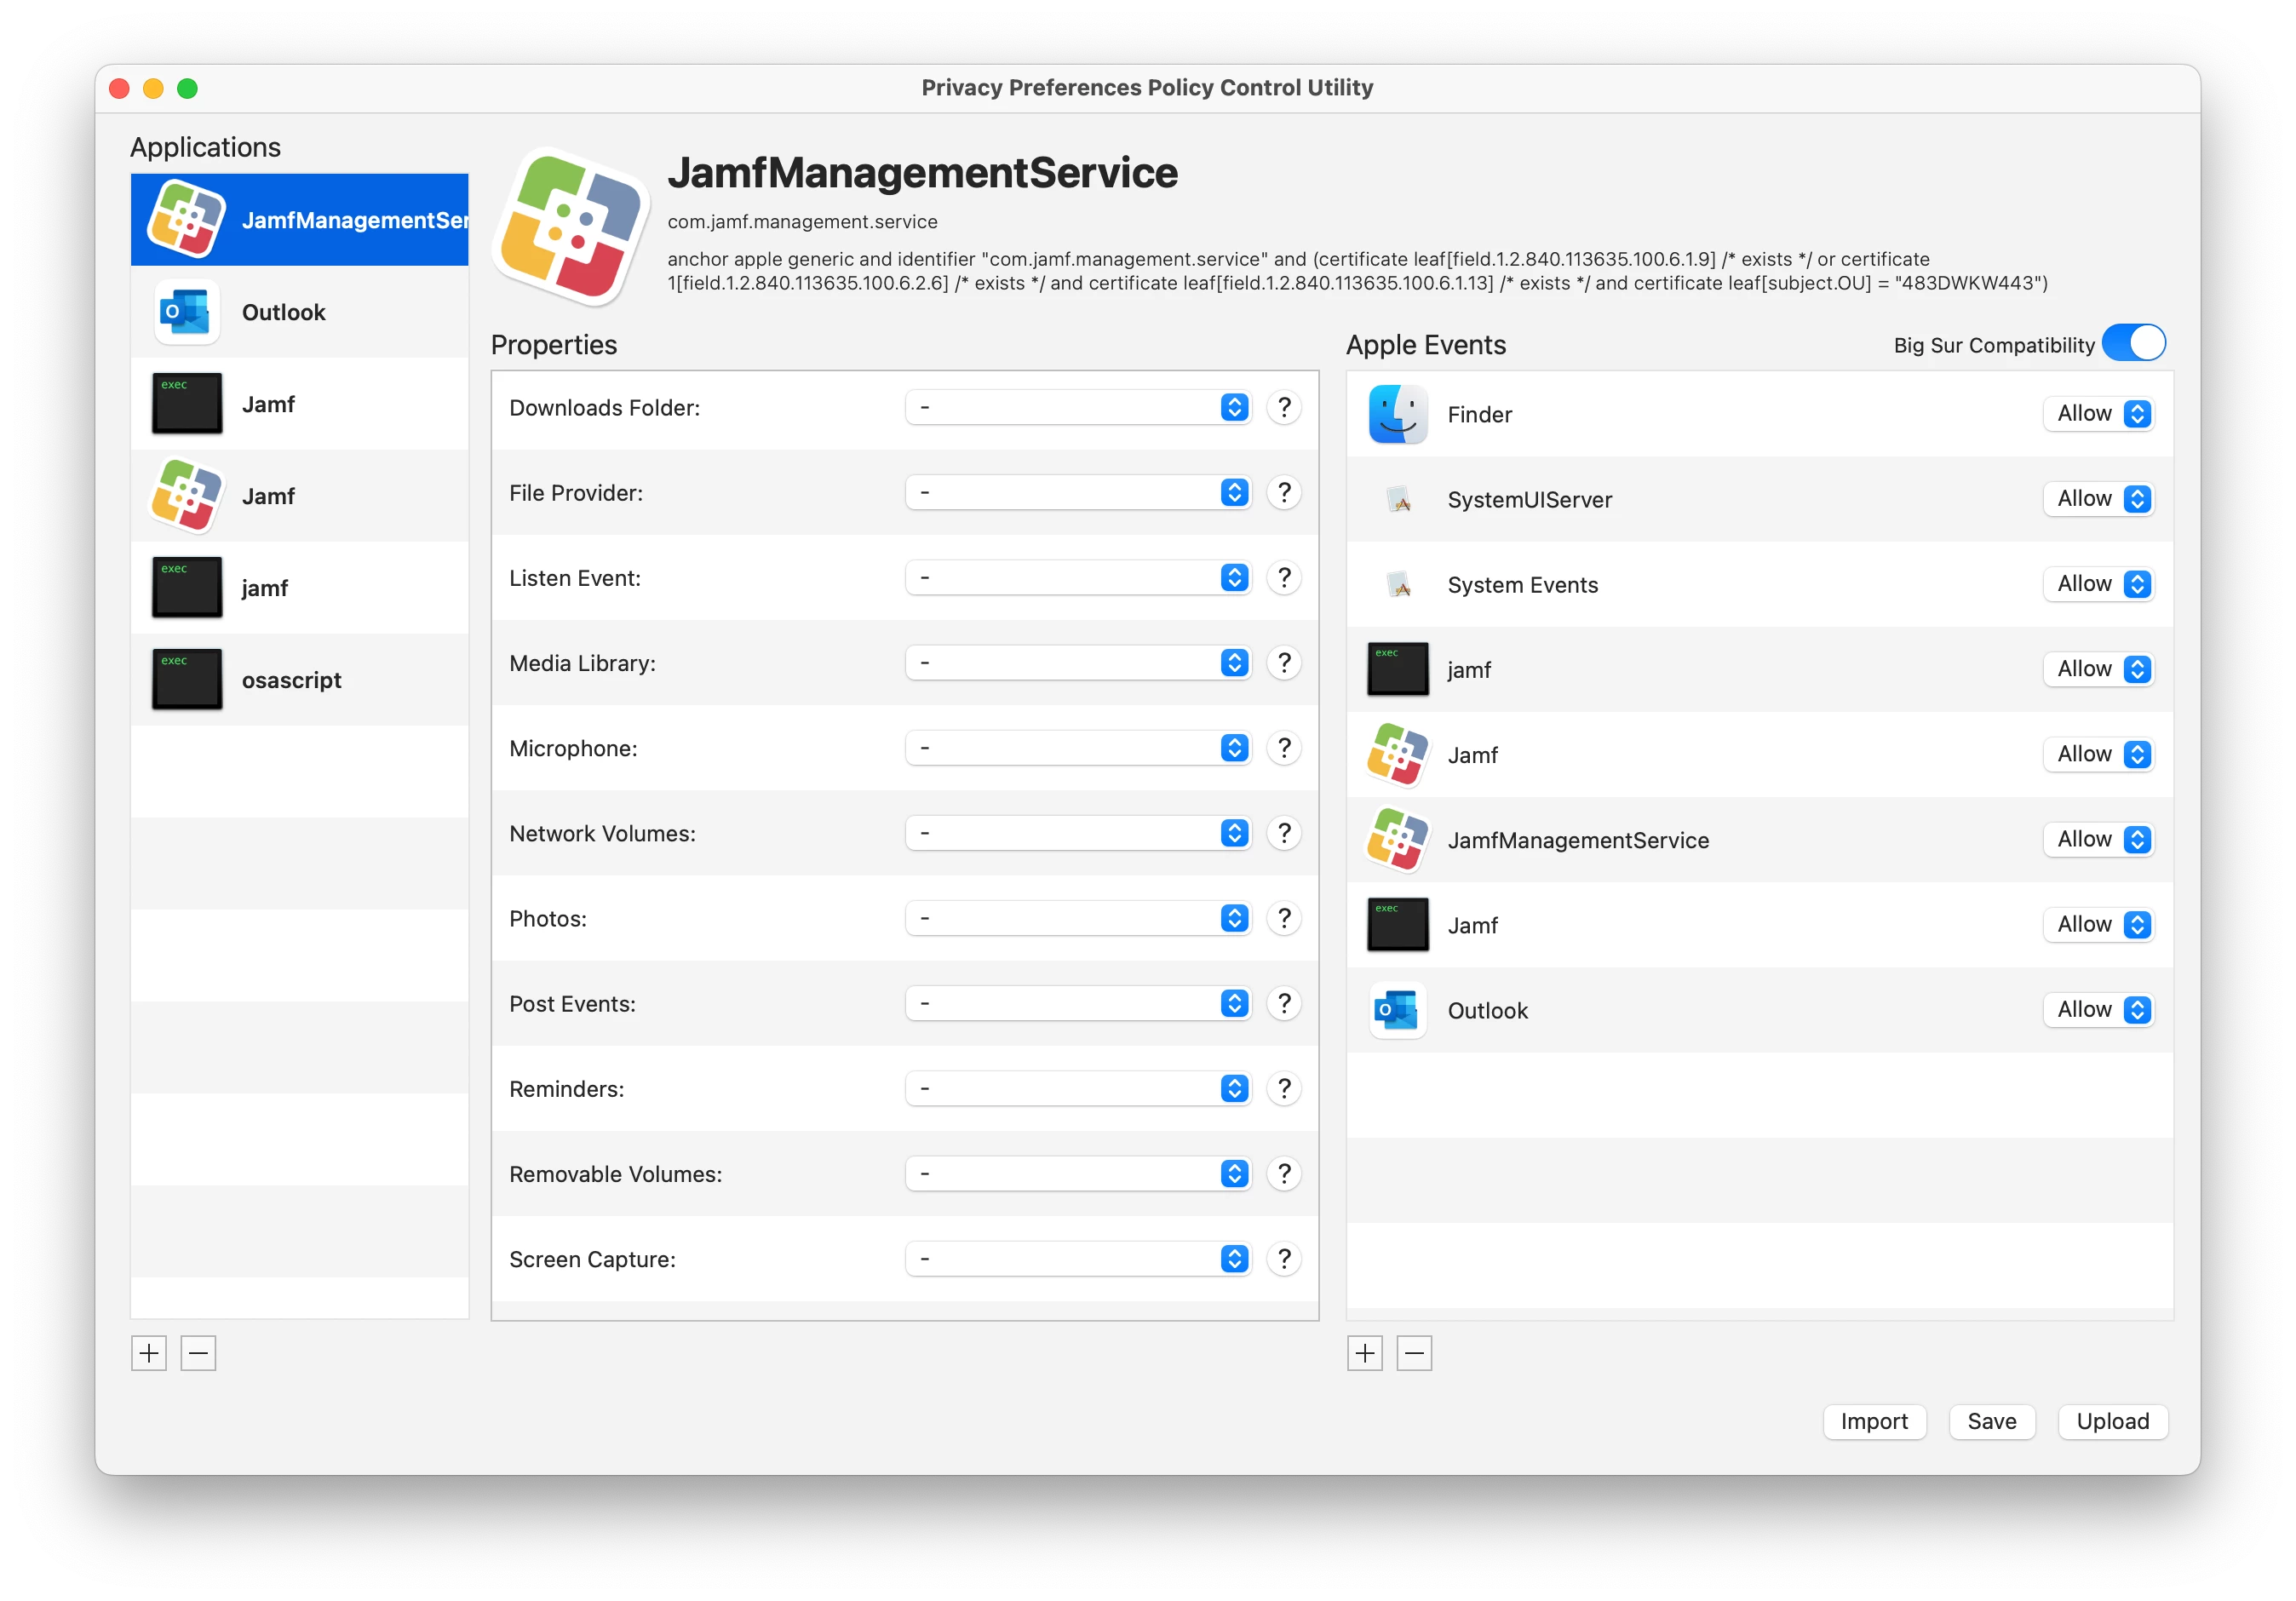Viewport: 2296px width, 1601px height.
Task: Click the Finder icon in Apple Events
Action: point(1397,414)
